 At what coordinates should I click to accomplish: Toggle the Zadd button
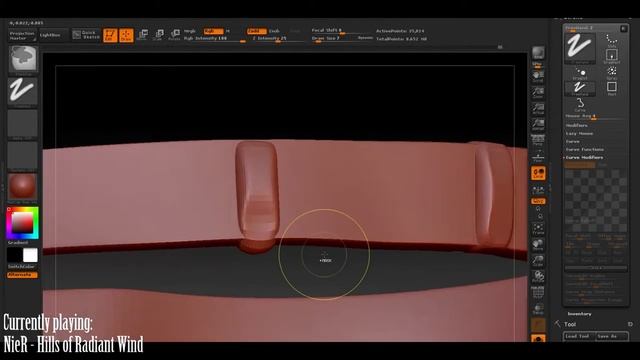pyautogui.click(x=256, y=31)
